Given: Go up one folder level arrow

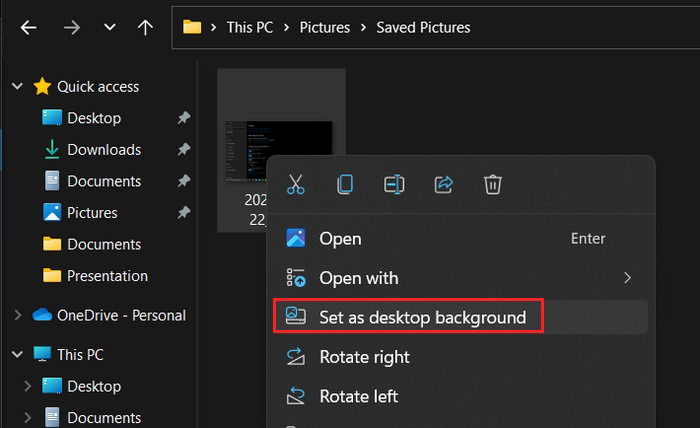Looking at the screenshot, I should (145, 28).
